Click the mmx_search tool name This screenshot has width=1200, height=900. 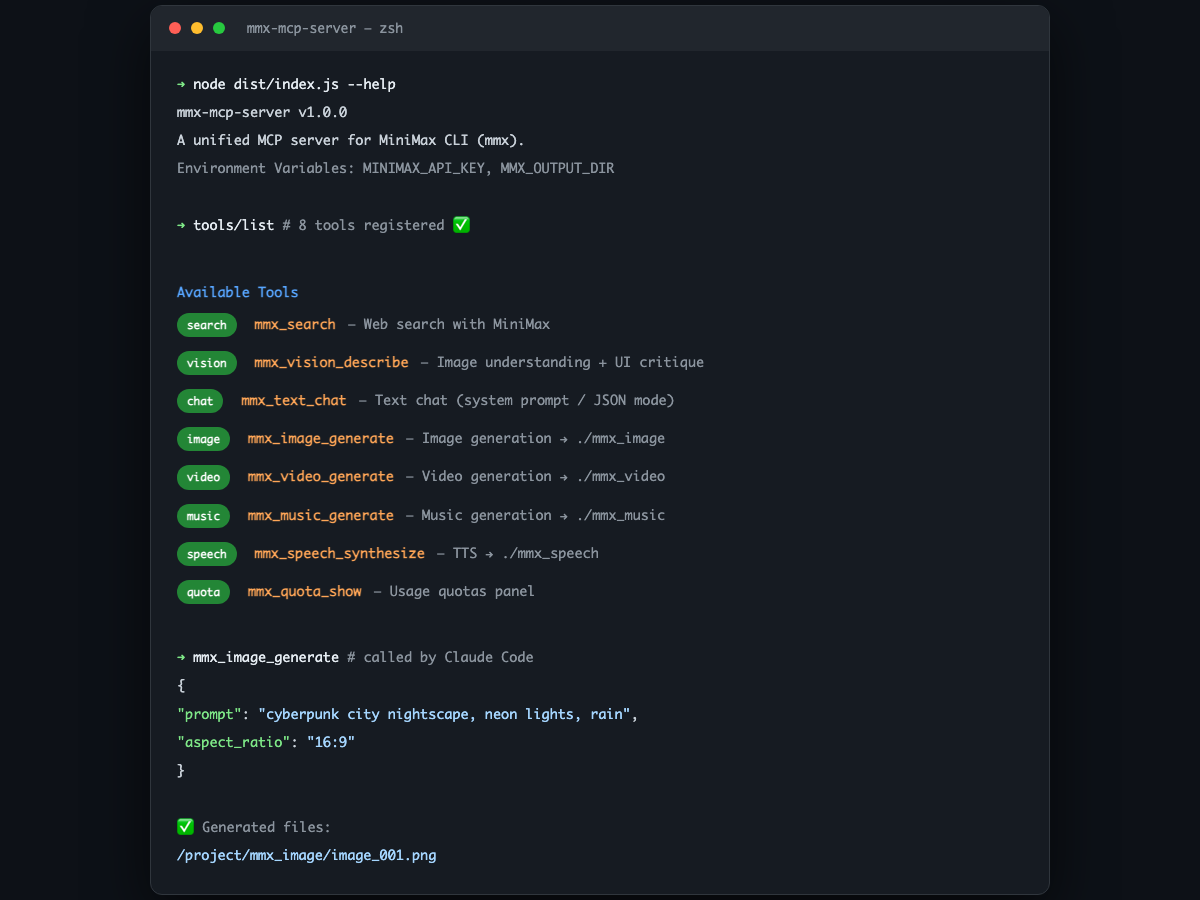(295, 324)
